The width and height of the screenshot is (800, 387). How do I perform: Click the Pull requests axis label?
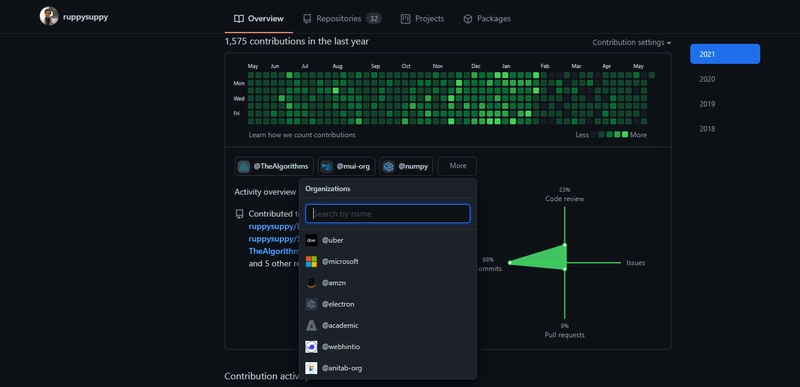pyautogui.click(x=564, y=335)
